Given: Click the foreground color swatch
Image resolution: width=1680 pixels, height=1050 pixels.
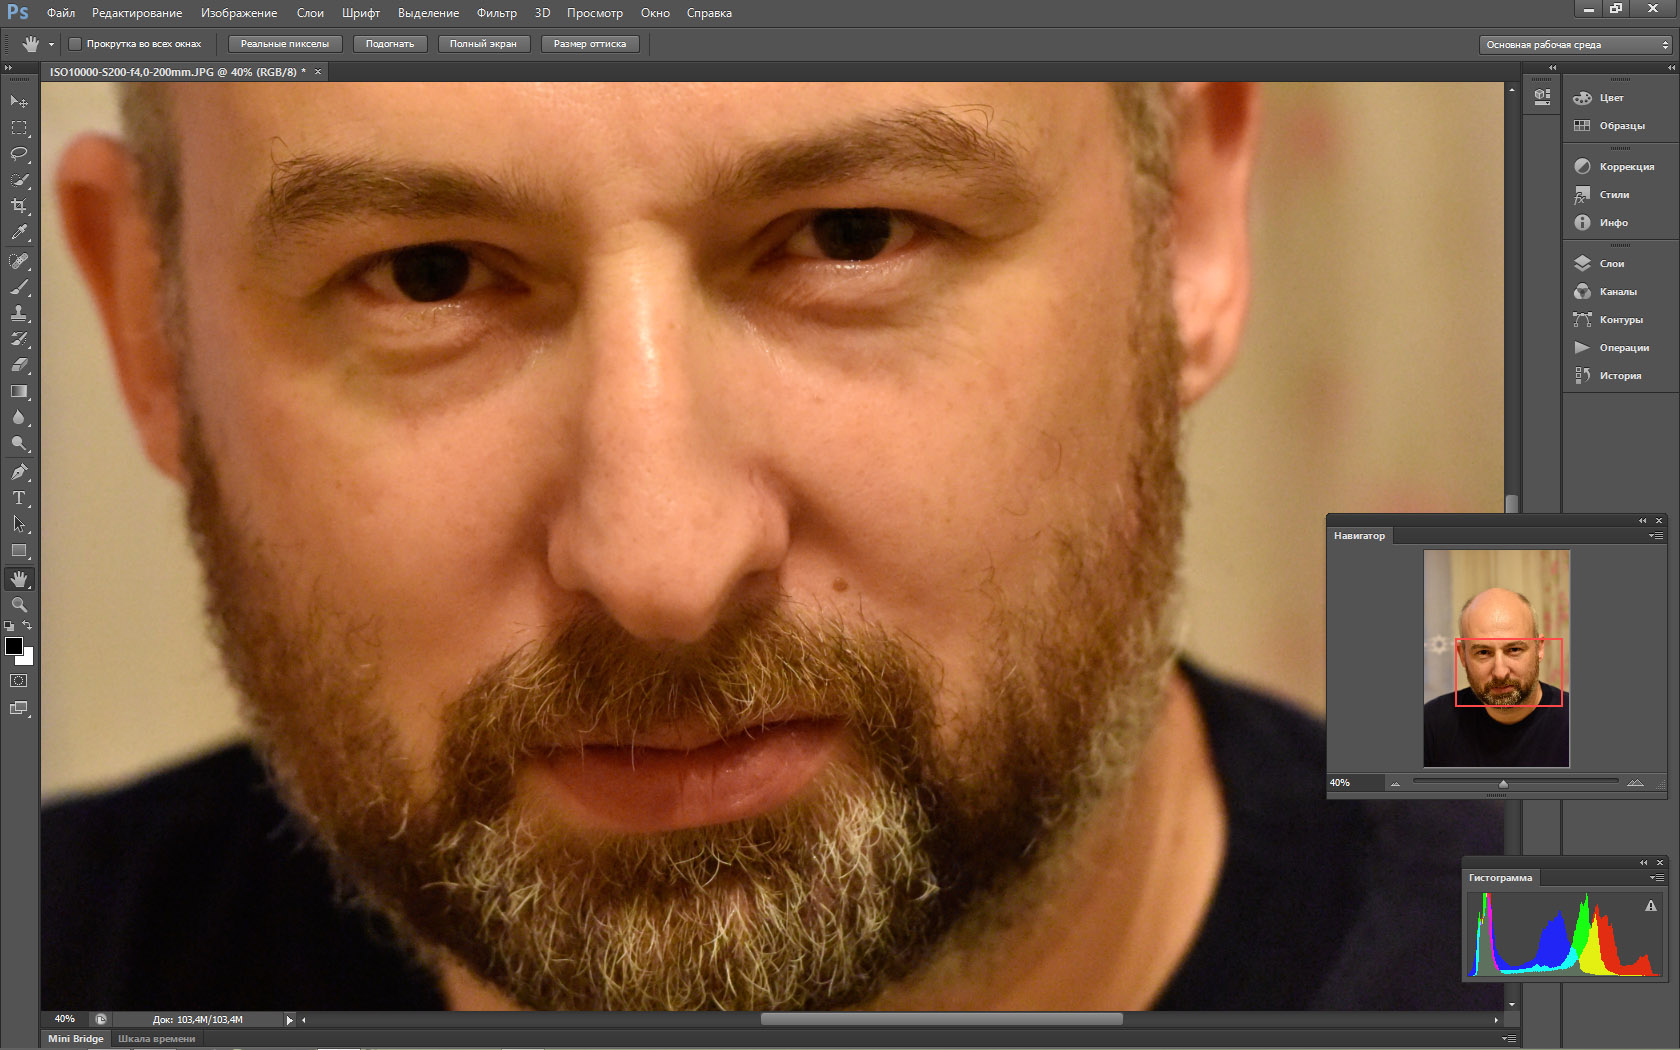Looking at the screenshot, I should [x=14, y=646].
